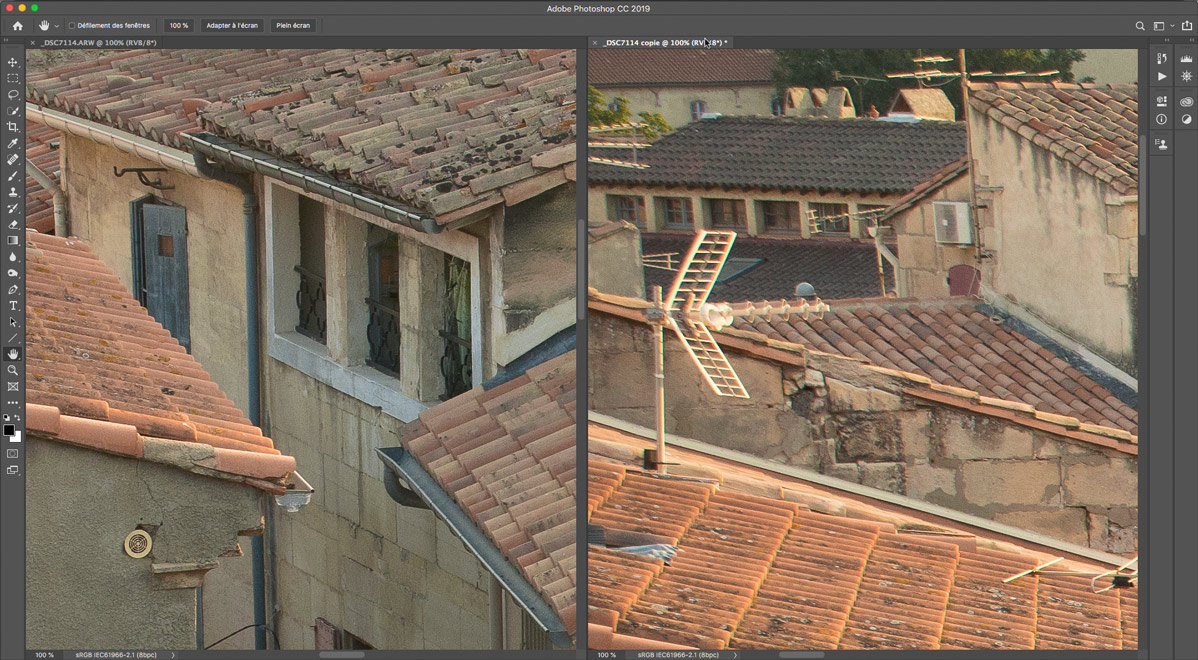Viewport: 1198px width, 660px height.
Task: Click 'Adapter à l'écran' button
Action: 232,25
